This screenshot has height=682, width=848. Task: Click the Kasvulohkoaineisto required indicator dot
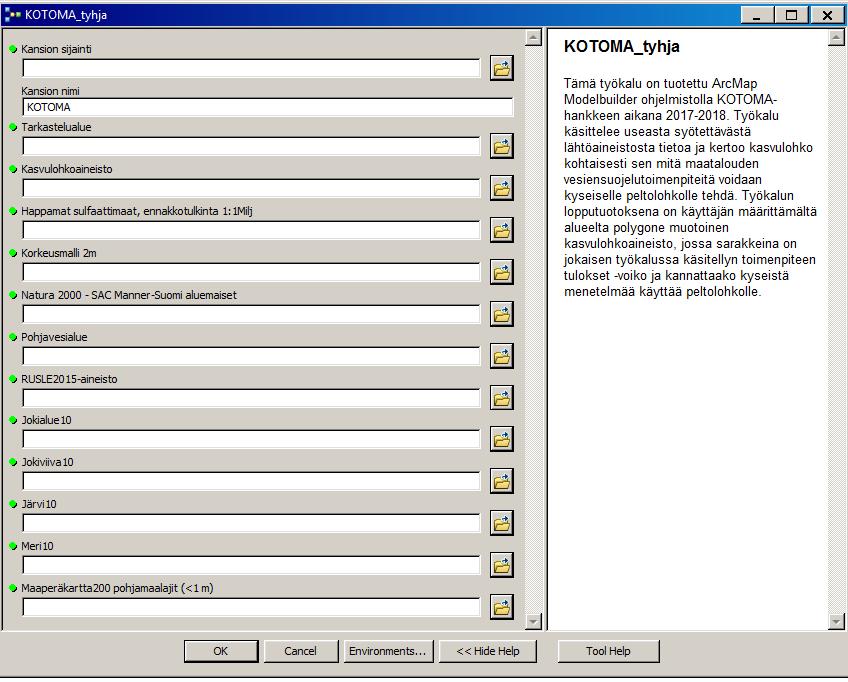[14, 169]
